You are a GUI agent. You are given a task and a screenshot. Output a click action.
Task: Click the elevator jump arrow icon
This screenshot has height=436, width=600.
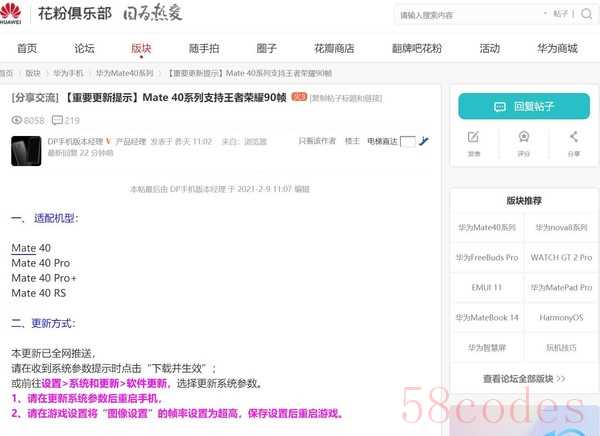[x=424, y=141]
